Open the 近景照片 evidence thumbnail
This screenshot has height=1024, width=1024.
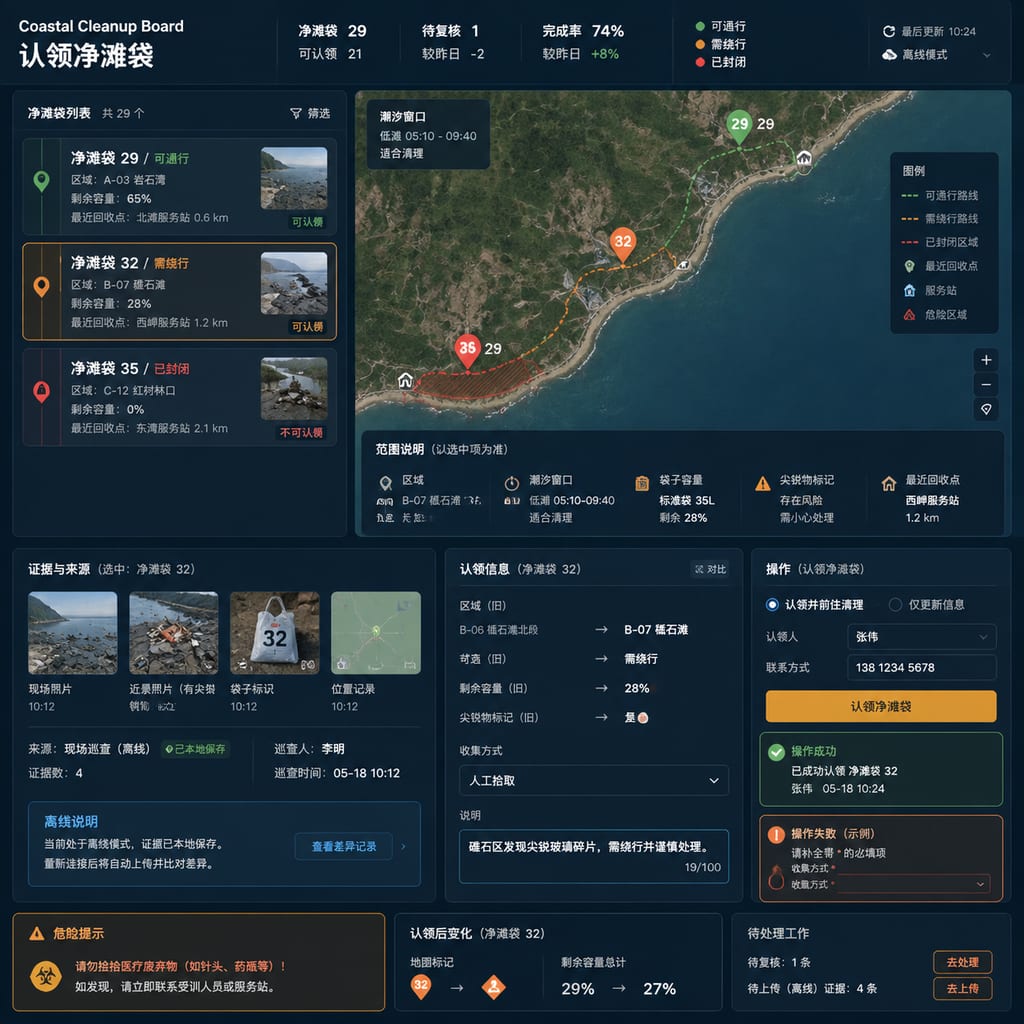(174, 633)
